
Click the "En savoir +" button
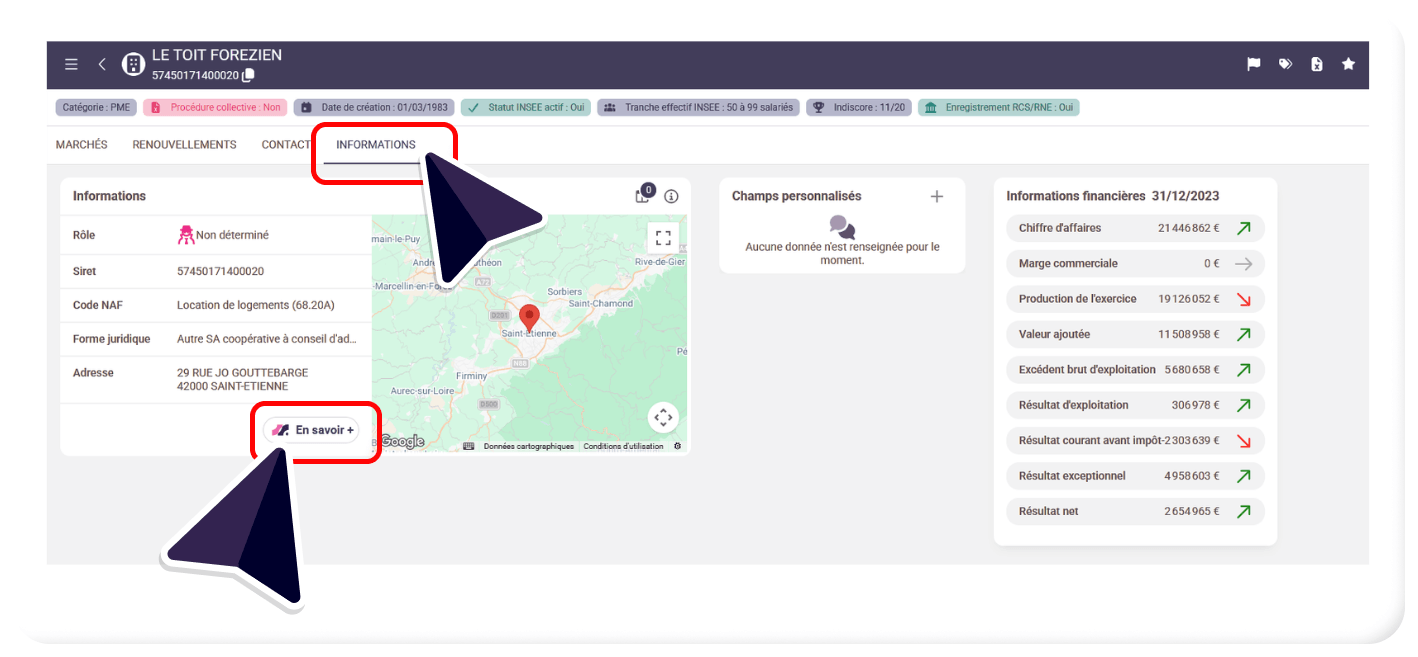coord(312,430)
